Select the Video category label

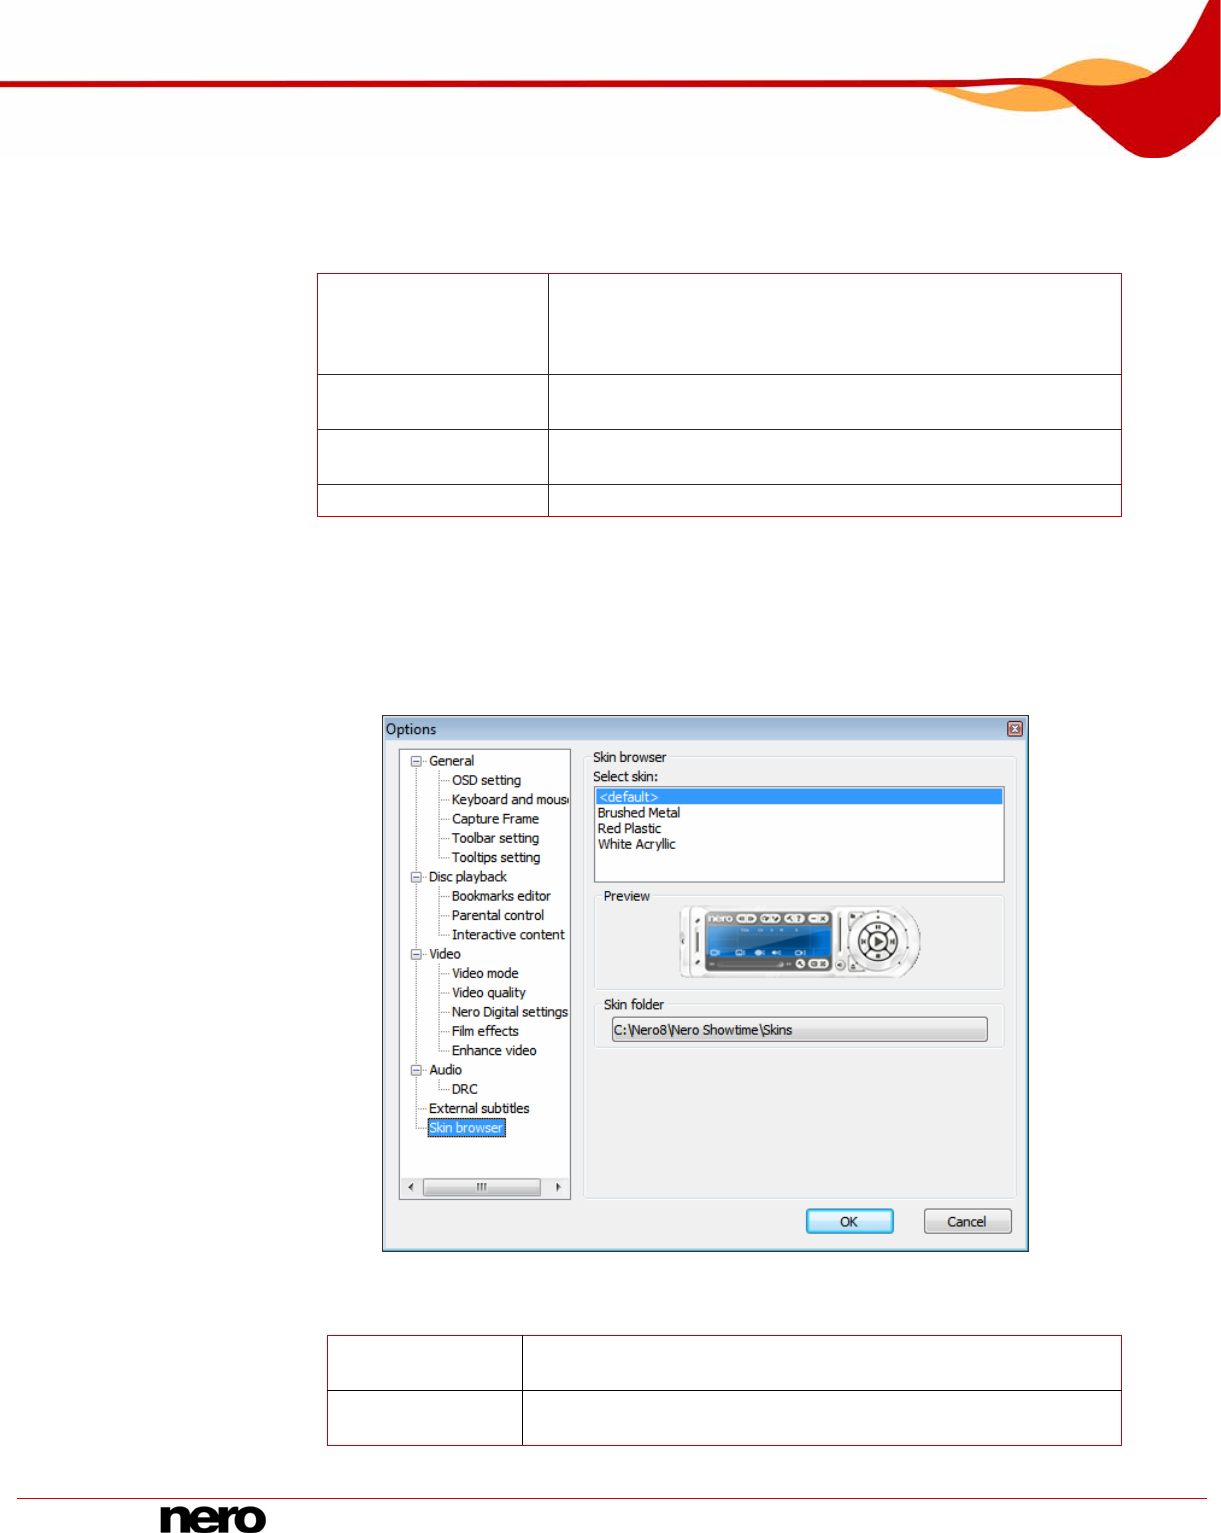pyautogui.click(x=444, y=954)
